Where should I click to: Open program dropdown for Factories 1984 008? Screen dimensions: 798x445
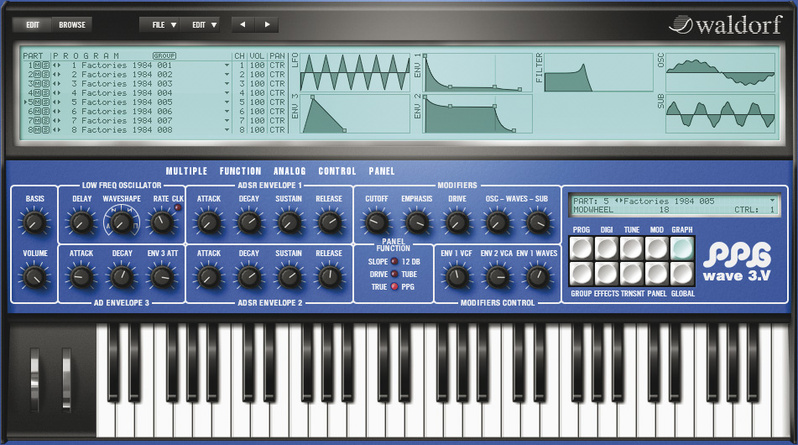click(227, 130)
